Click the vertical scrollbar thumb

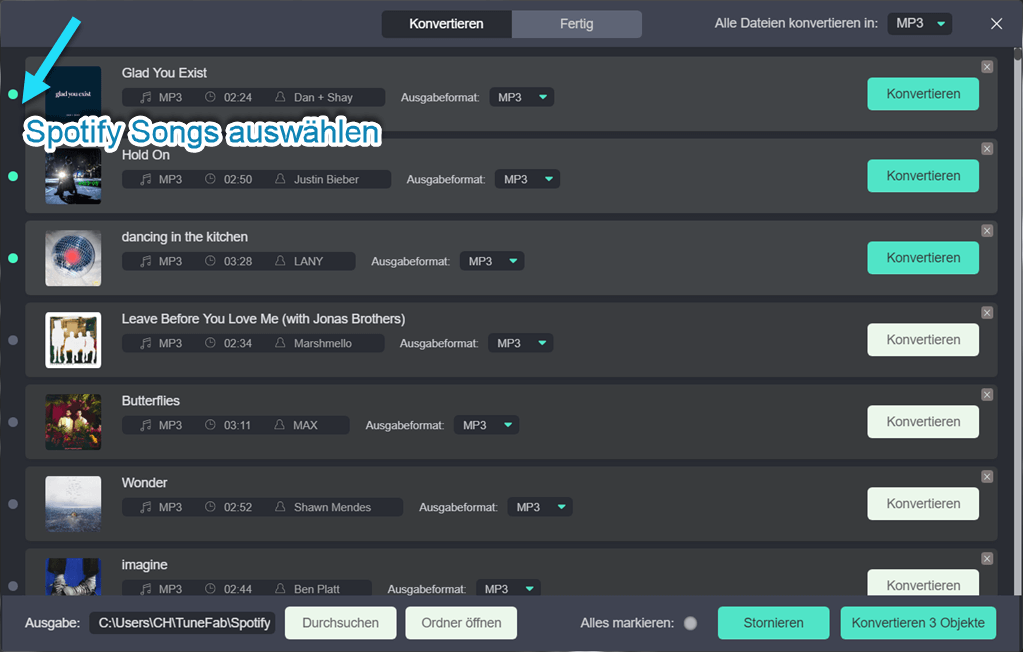click(x=1017, y=55)
